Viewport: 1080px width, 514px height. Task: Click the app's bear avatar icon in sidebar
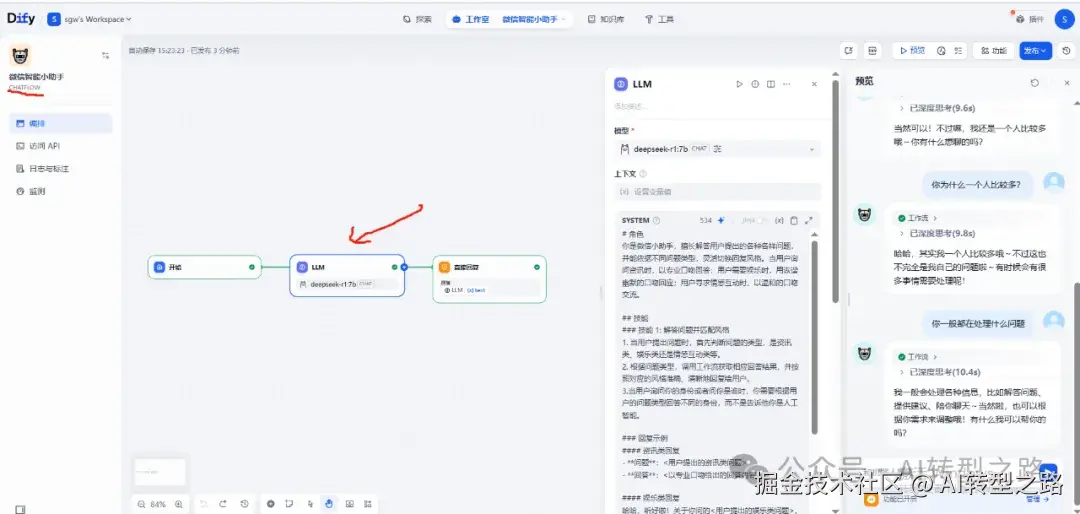coord(21,55)
